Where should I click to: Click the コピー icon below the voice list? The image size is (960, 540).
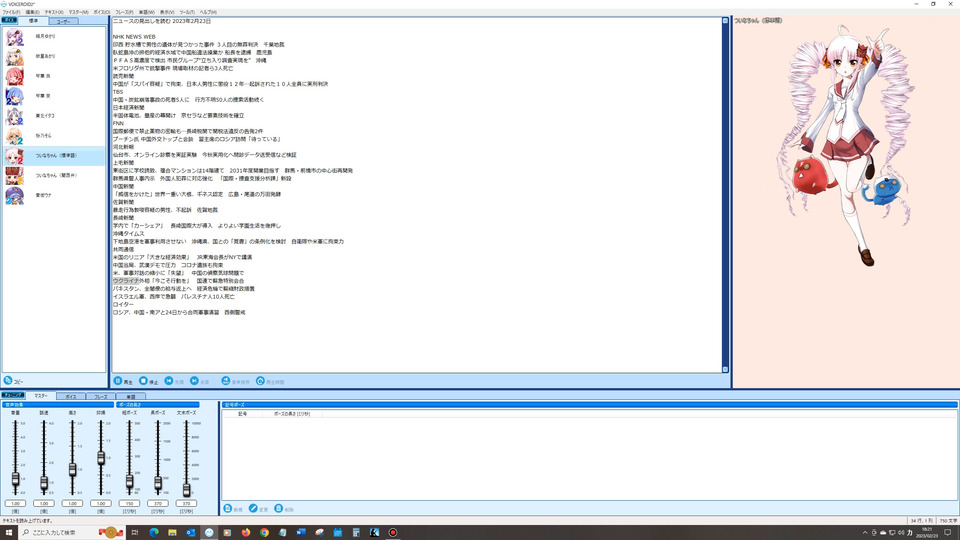click(8, 380)
